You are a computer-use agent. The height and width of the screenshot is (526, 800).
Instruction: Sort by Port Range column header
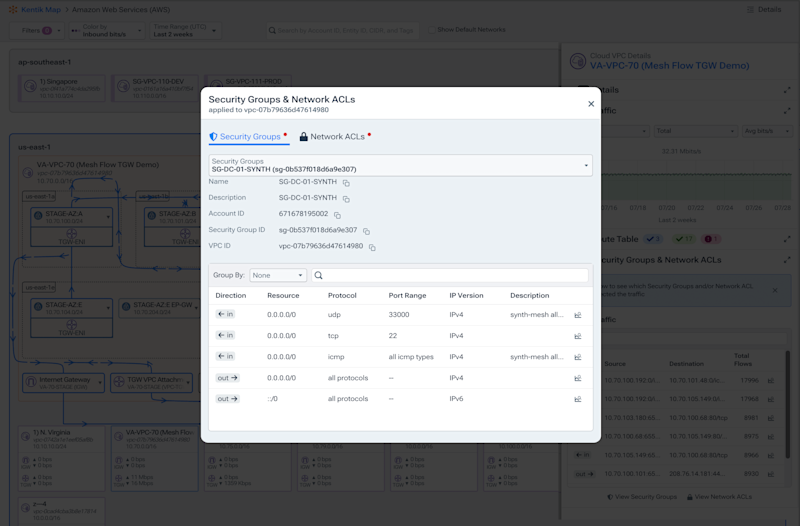407,295
